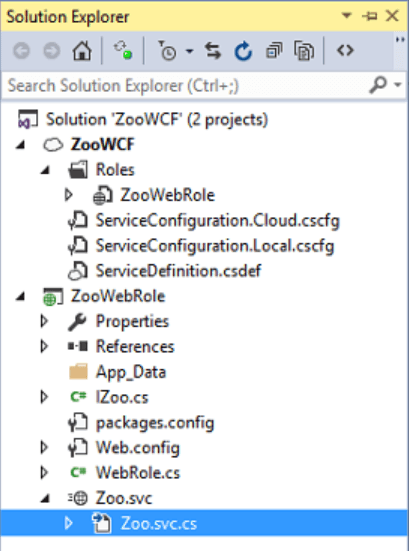Open the Pending Changes Filter dropdown arrow
Viewport: 409px width, 551px height.
tap(189, 51)
